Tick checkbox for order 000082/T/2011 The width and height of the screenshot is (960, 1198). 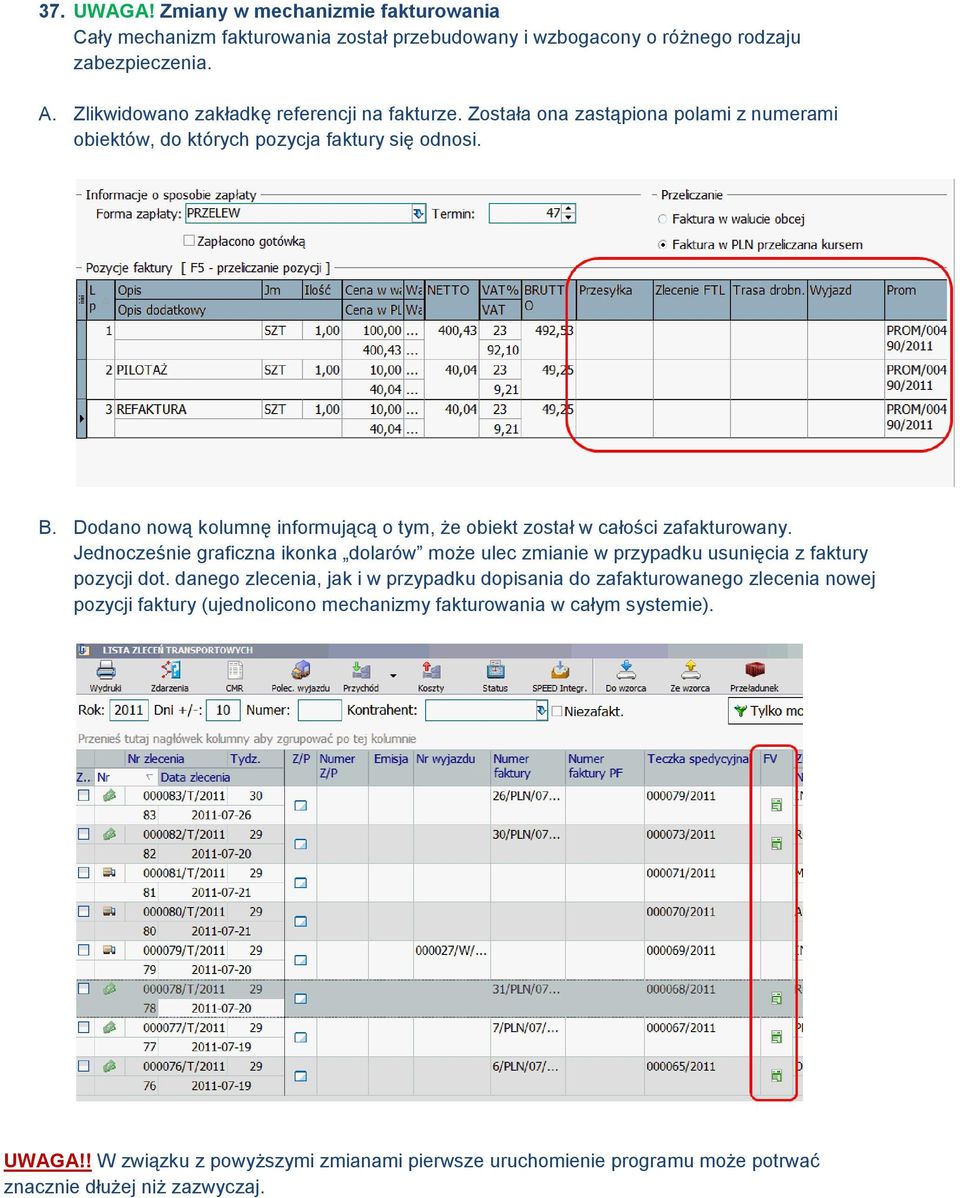click(x=83, y=834)
